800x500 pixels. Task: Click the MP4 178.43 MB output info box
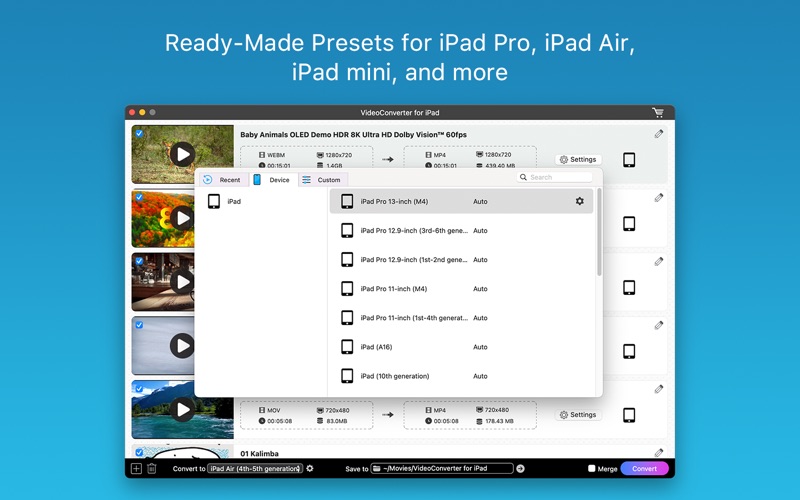[470, 415]
